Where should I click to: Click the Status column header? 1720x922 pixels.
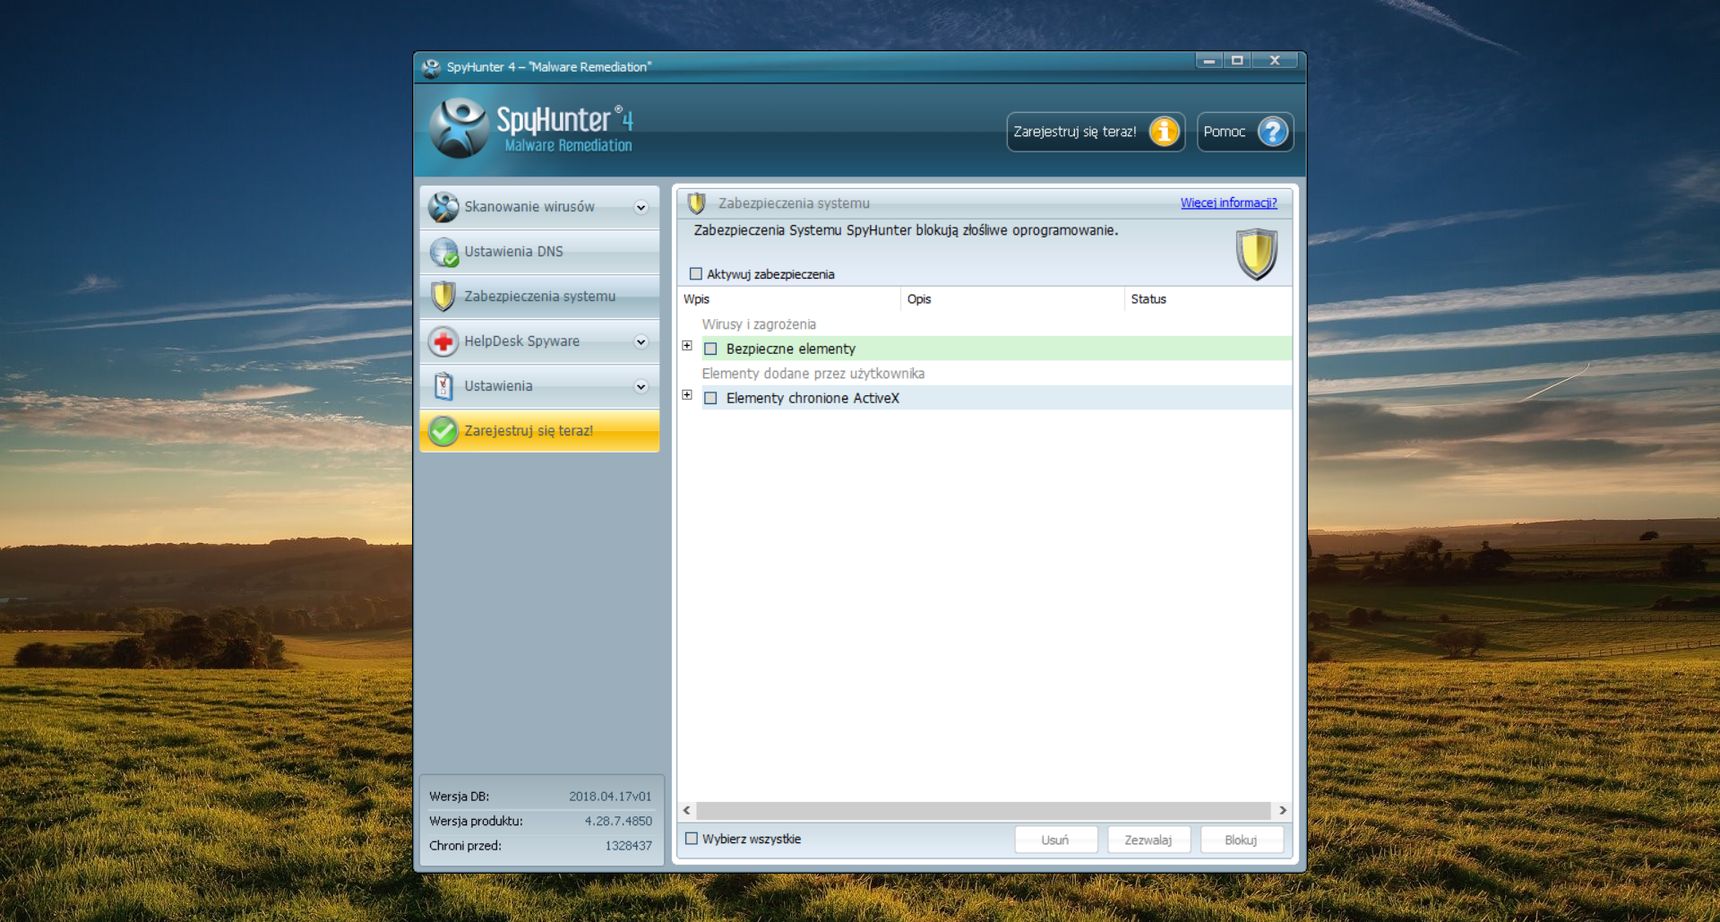click(1208, 299)
